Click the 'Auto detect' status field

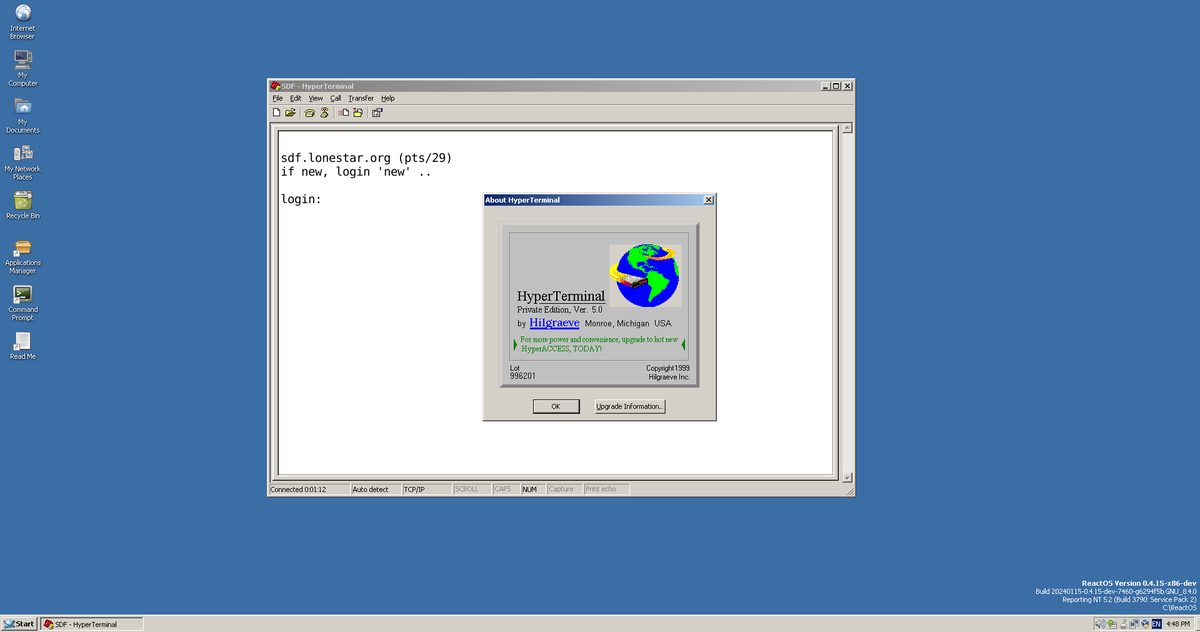[x=375, y=489]
